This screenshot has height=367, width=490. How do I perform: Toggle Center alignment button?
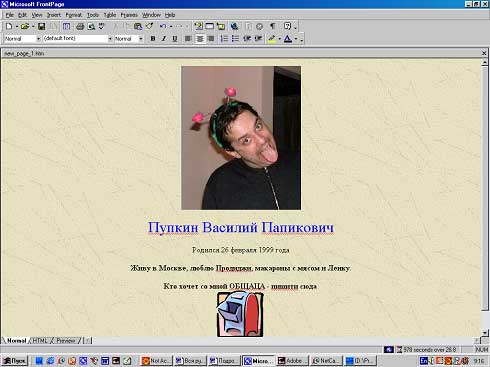[200, 39]
